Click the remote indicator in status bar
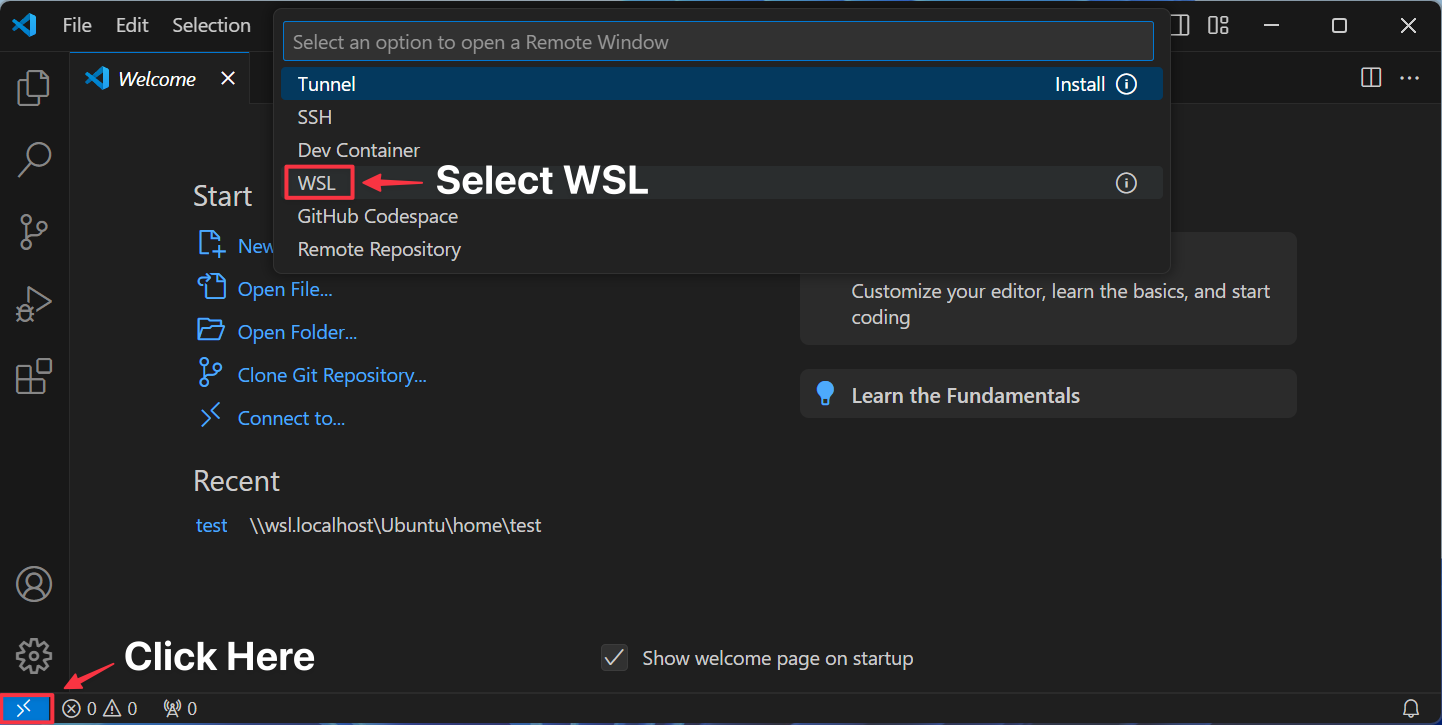Screen dimensions: 1442x725 26,708
